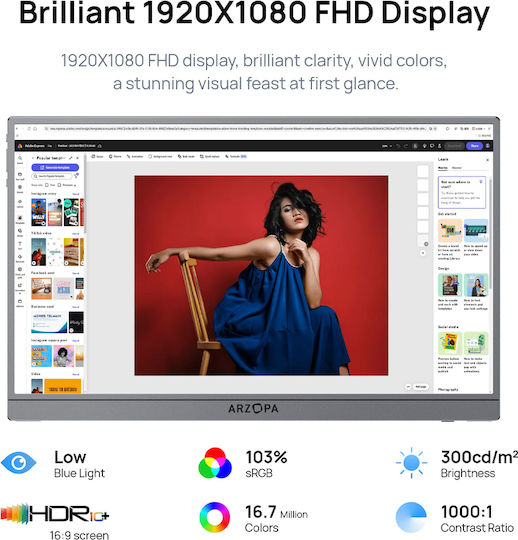Image resolution: width=518 pixels, height=540 pixels.
Task: Select the blue wave business card template
Action: pos(49,322)
